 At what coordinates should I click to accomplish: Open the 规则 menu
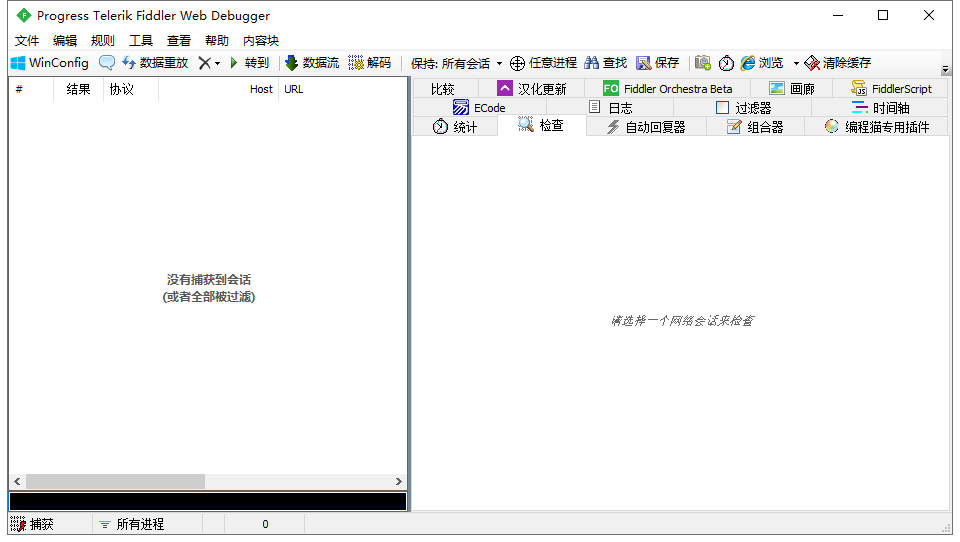coord(103,40)
